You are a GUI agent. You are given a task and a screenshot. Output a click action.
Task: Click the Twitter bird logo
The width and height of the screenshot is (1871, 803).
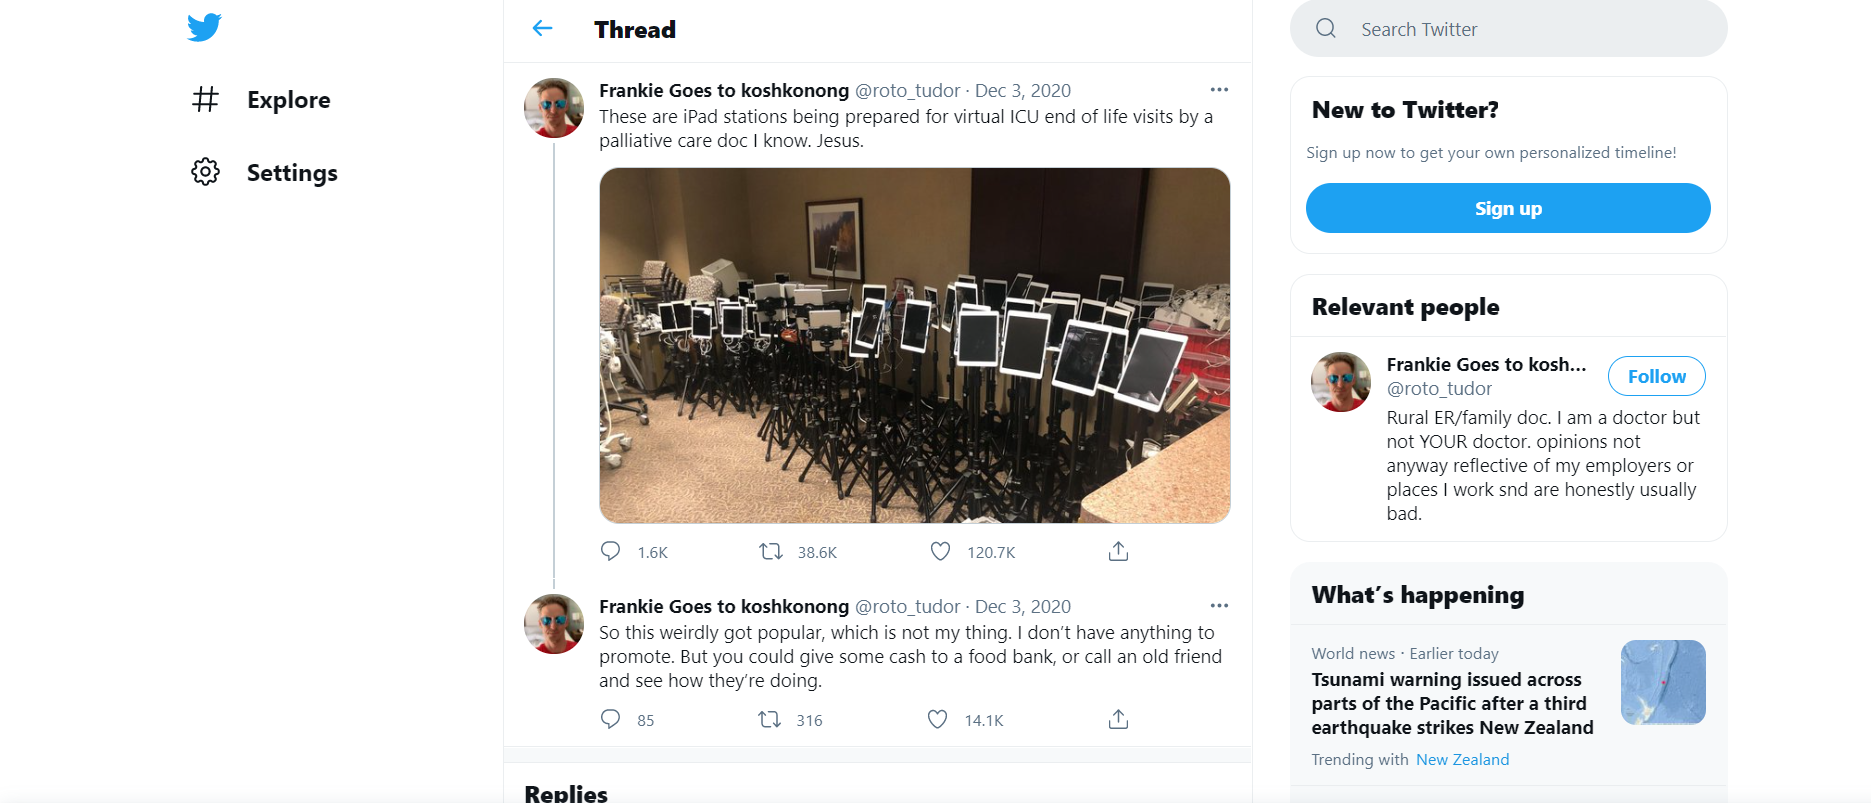(x=204, y=27)
